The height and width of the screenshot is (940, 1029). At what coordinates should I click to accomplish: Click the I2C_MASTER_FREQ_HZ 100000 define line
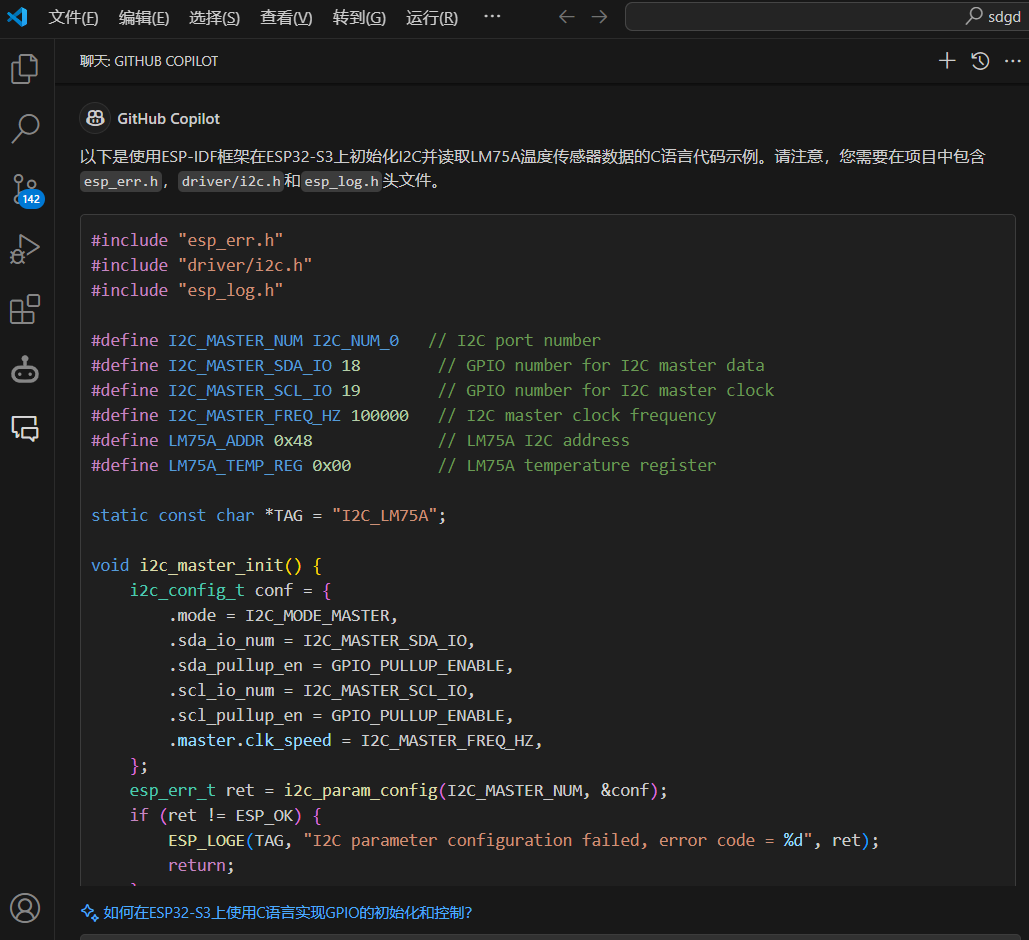(403, 416)
